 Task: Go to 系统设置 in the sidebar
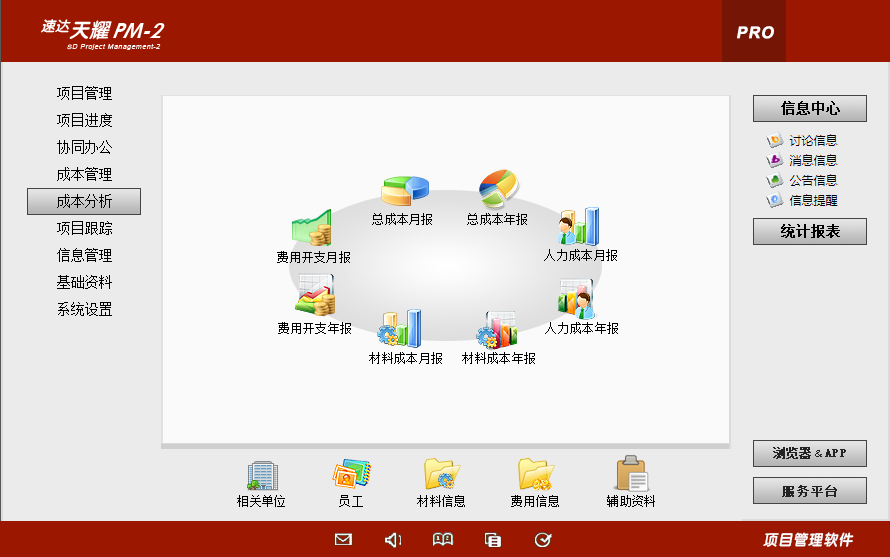tap(84, 310)
